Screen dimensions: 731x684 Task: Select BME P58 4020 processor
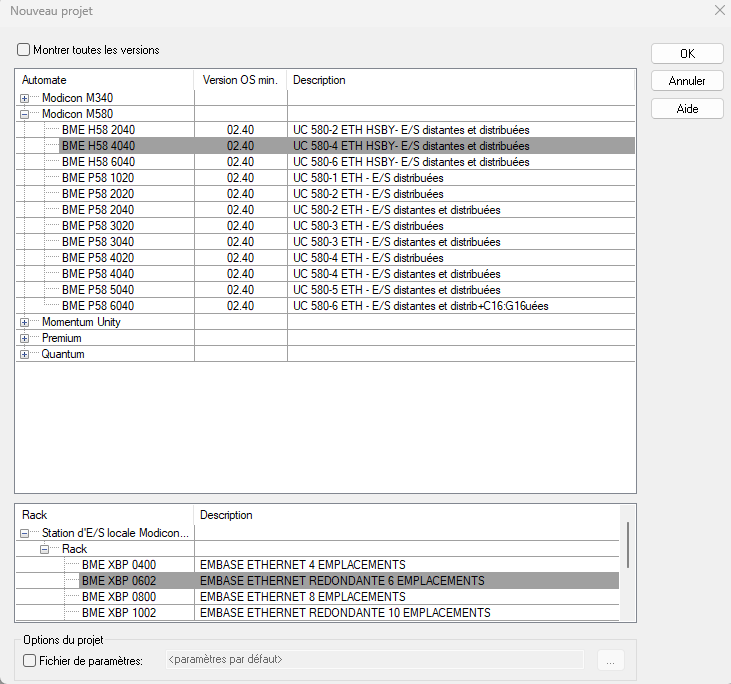(98, 258)
